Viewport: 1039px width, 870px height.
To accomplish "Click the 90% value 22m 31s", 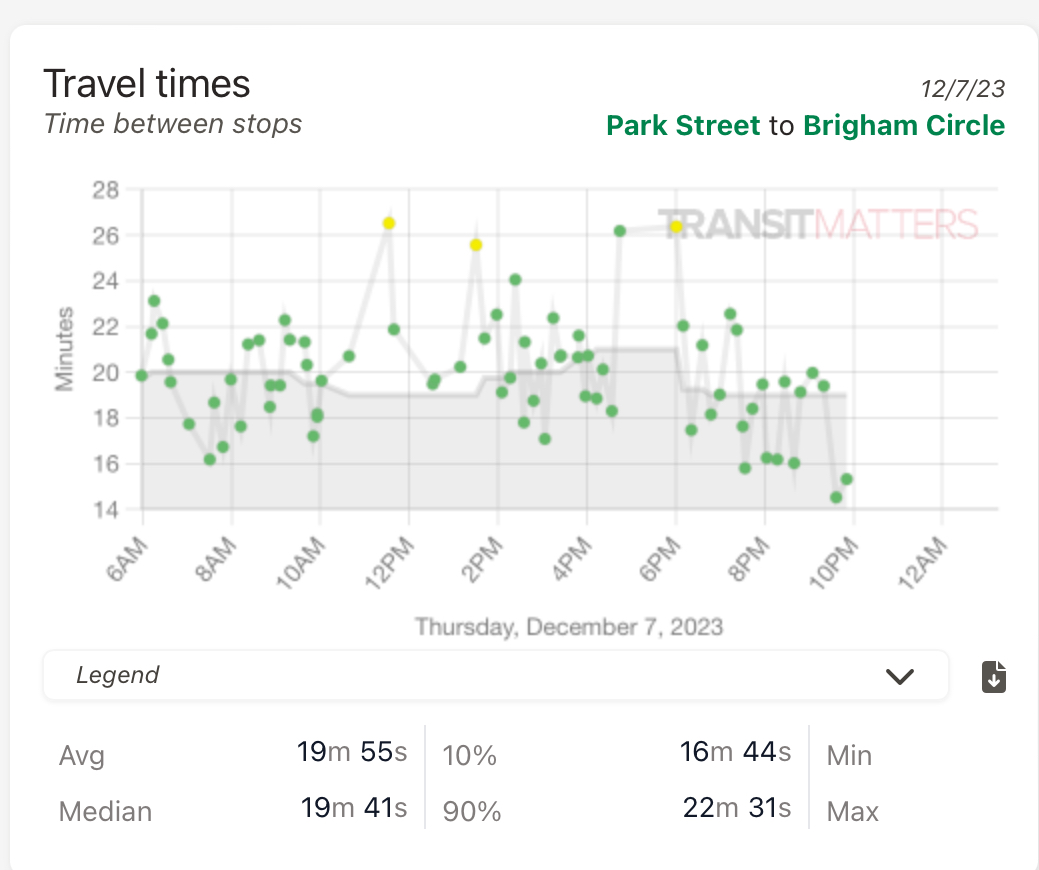I will tap(735, 808).
